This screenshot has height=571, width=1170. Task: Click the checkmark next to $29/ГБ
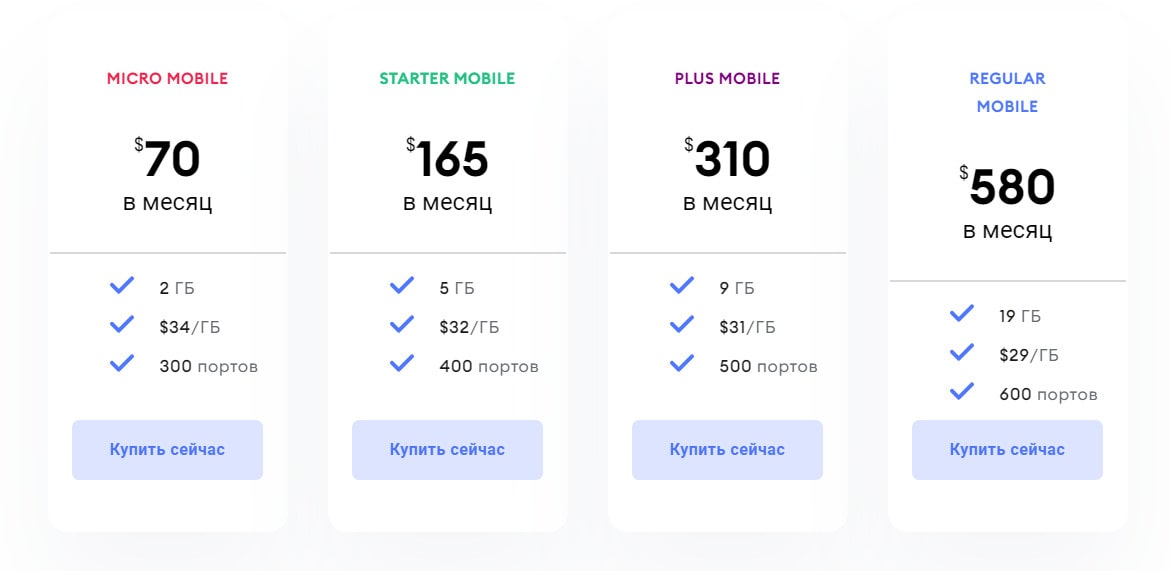coord(962,352)
